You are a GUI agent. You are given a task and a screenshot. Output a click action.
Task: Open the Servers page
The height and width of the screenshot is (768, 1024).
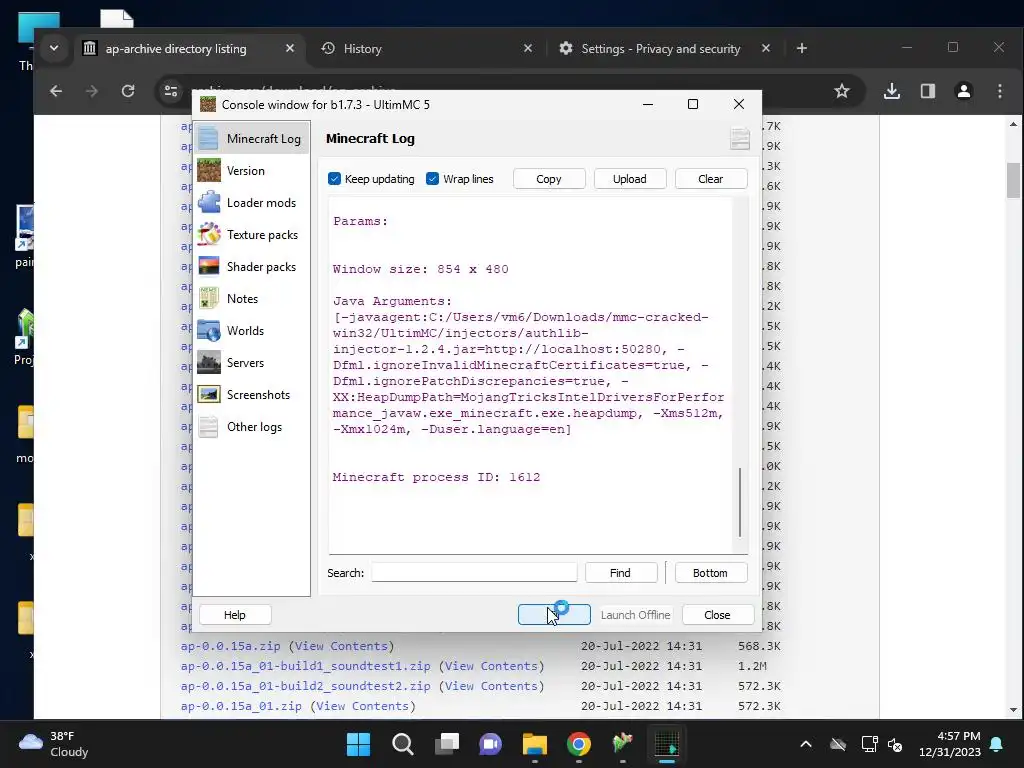pyautogui.click(x=252, y=362)
